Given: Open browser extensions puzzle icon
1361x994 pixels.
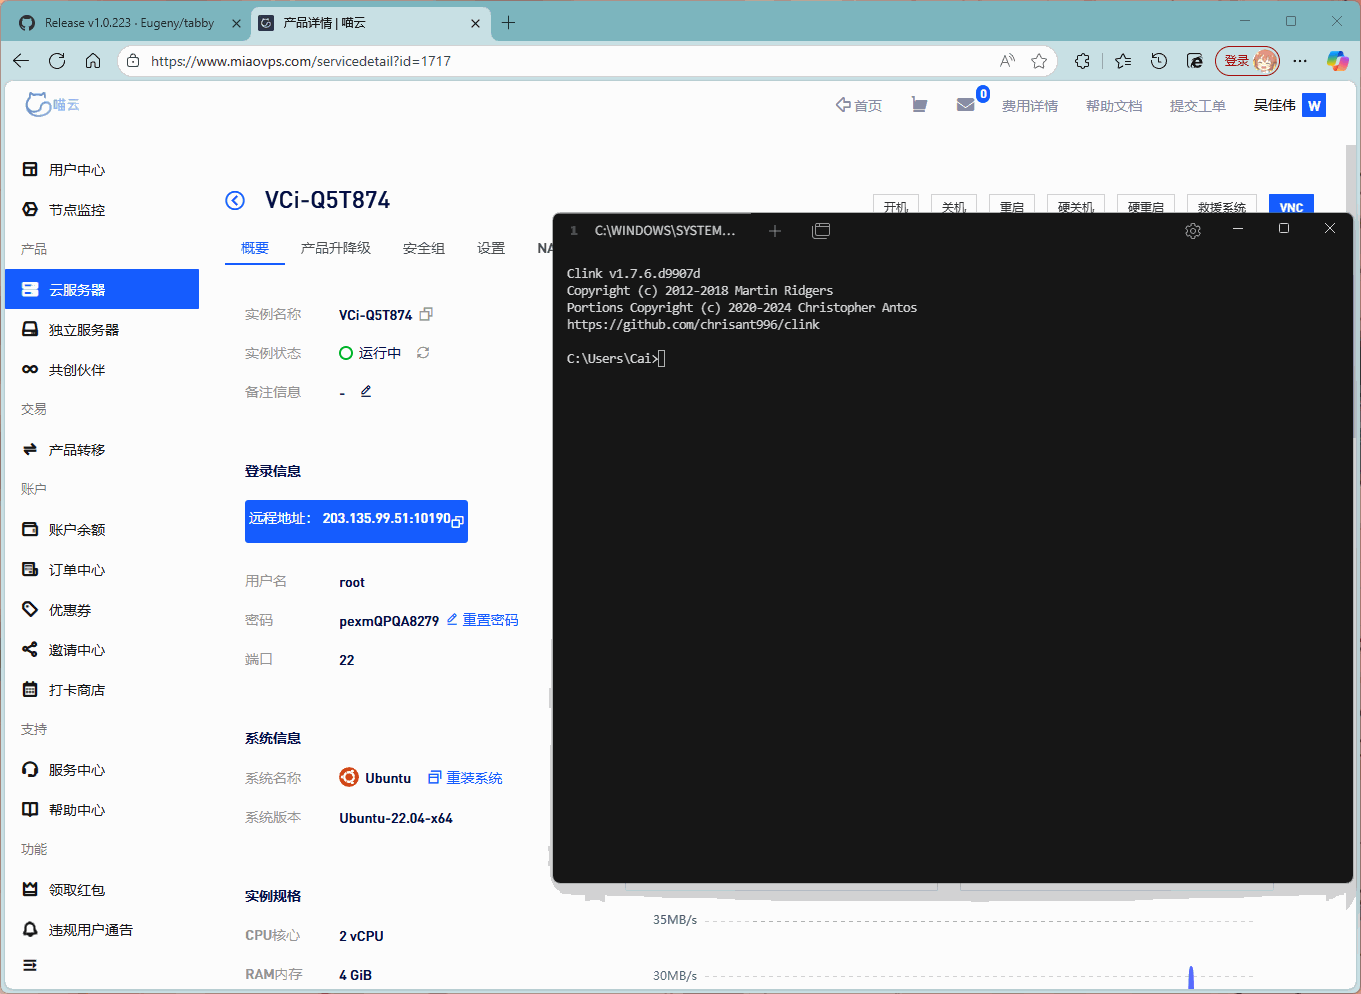Looking at the screenshot, I should point(1082,61).
